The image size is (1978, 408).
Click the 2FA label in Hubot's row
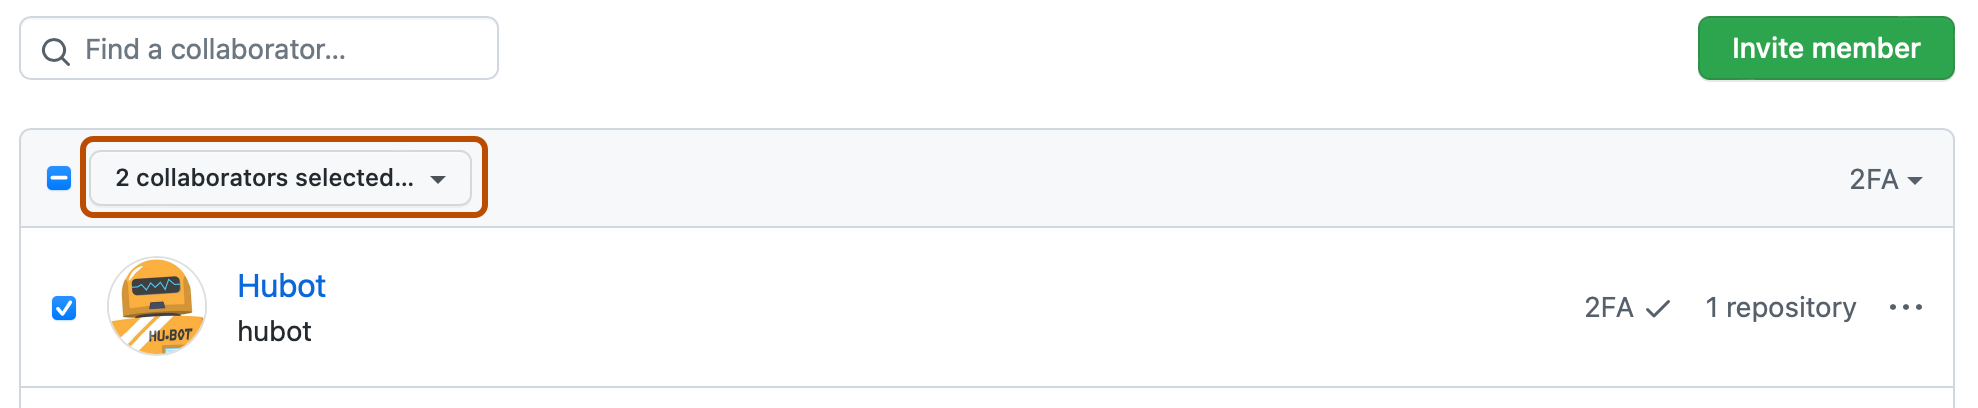(x=1608, y=307)
